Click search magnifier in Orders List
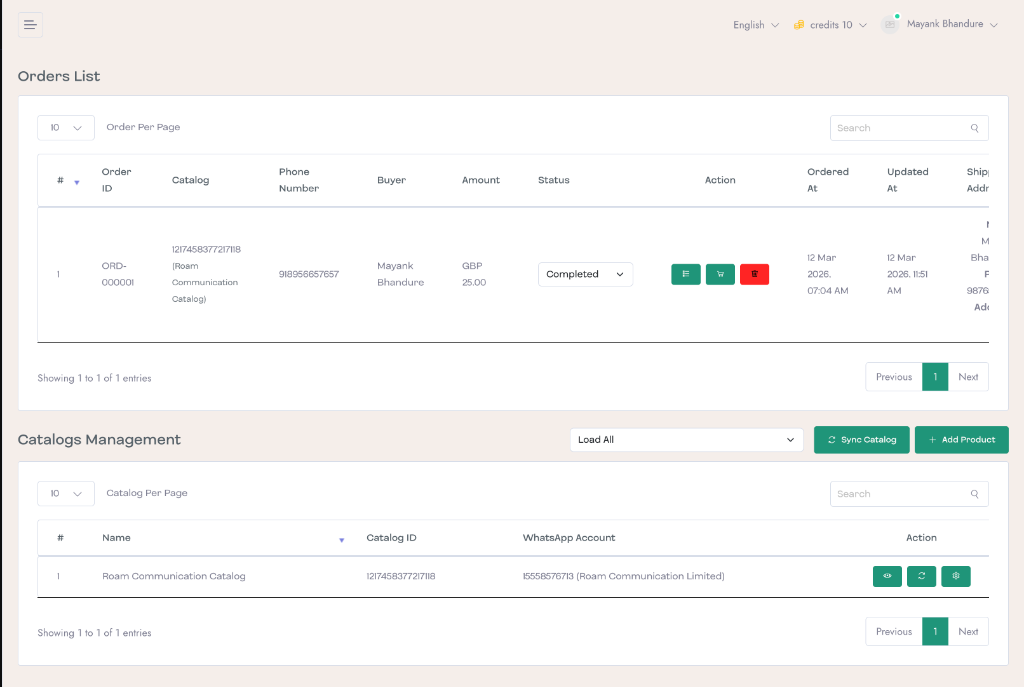This screenshot has width=1024, height=687. coord(974,128)
